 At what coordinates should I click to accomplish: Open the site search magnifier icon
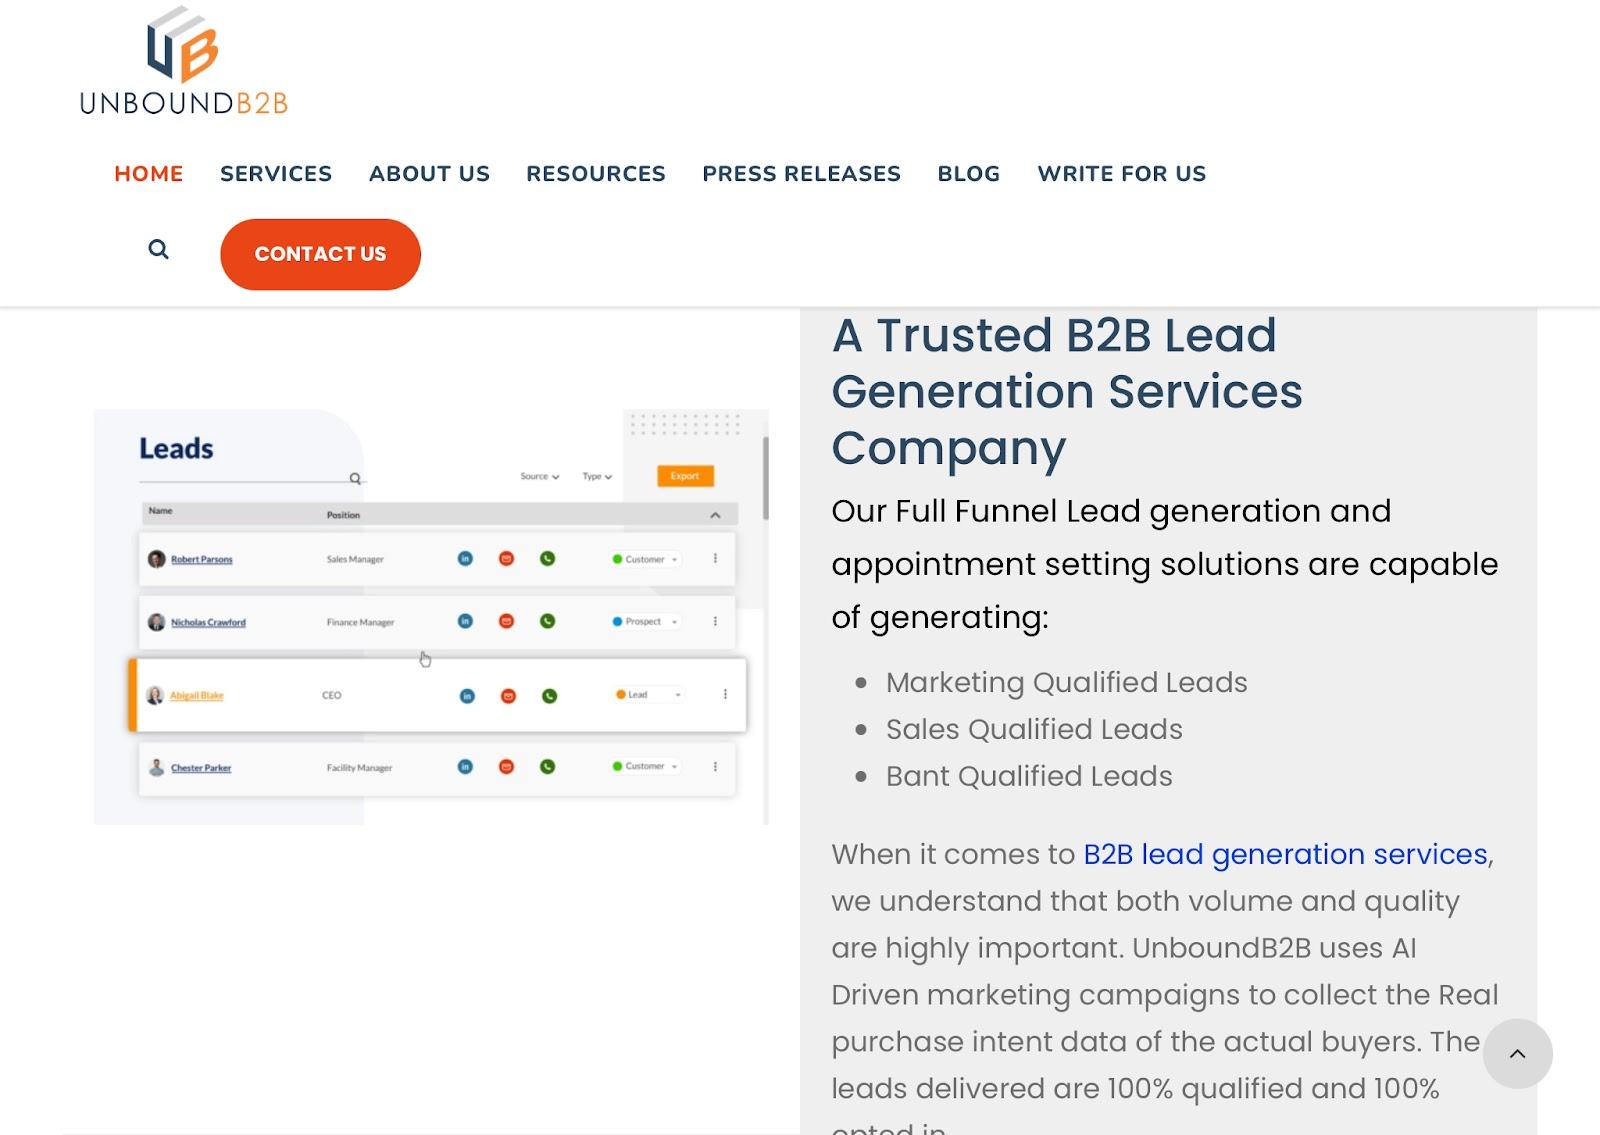[158, 249]
